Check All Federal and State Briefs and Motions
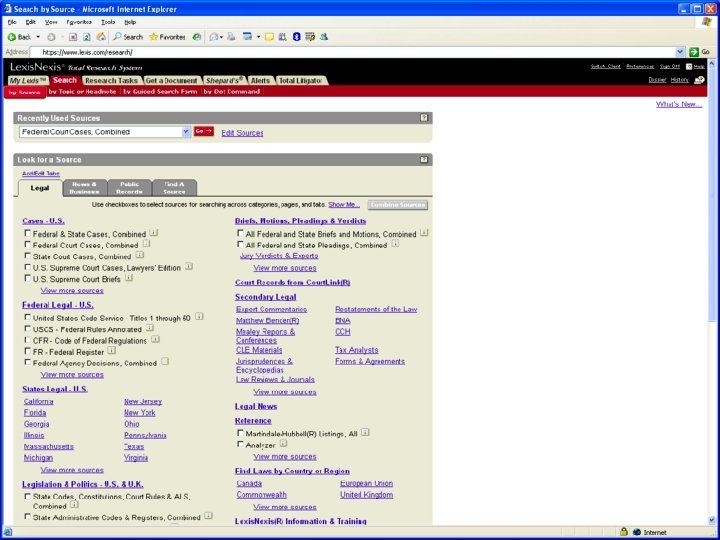 [x=240, y=233]
